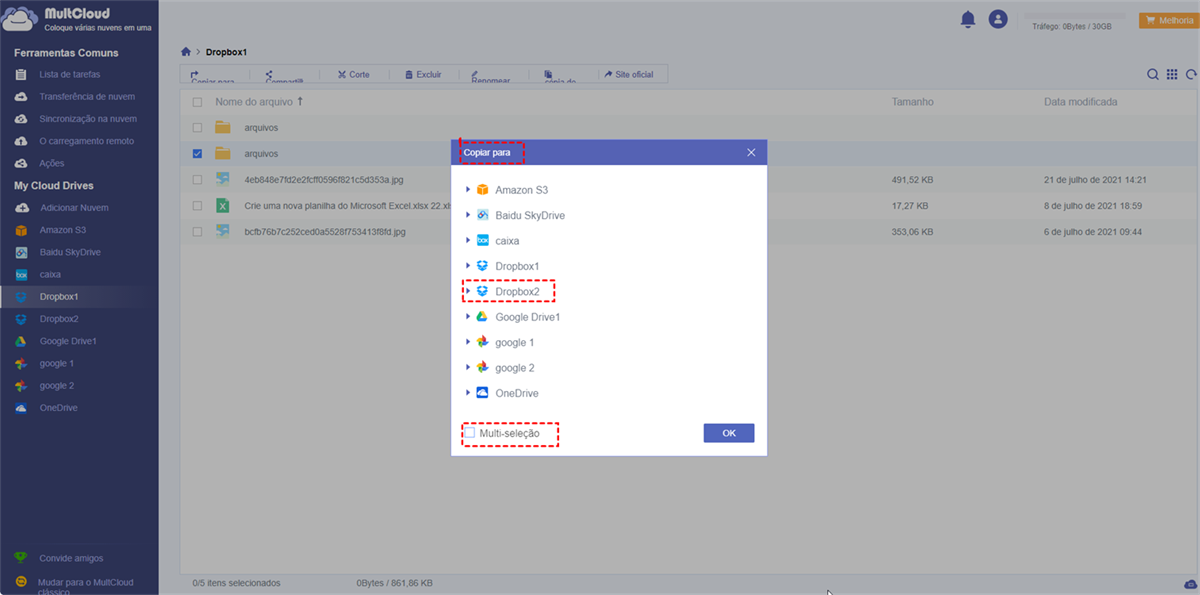This screenshot has width=1200, height=595.
Task: Confirm with the OK button
Action: [x=729, y=433]
